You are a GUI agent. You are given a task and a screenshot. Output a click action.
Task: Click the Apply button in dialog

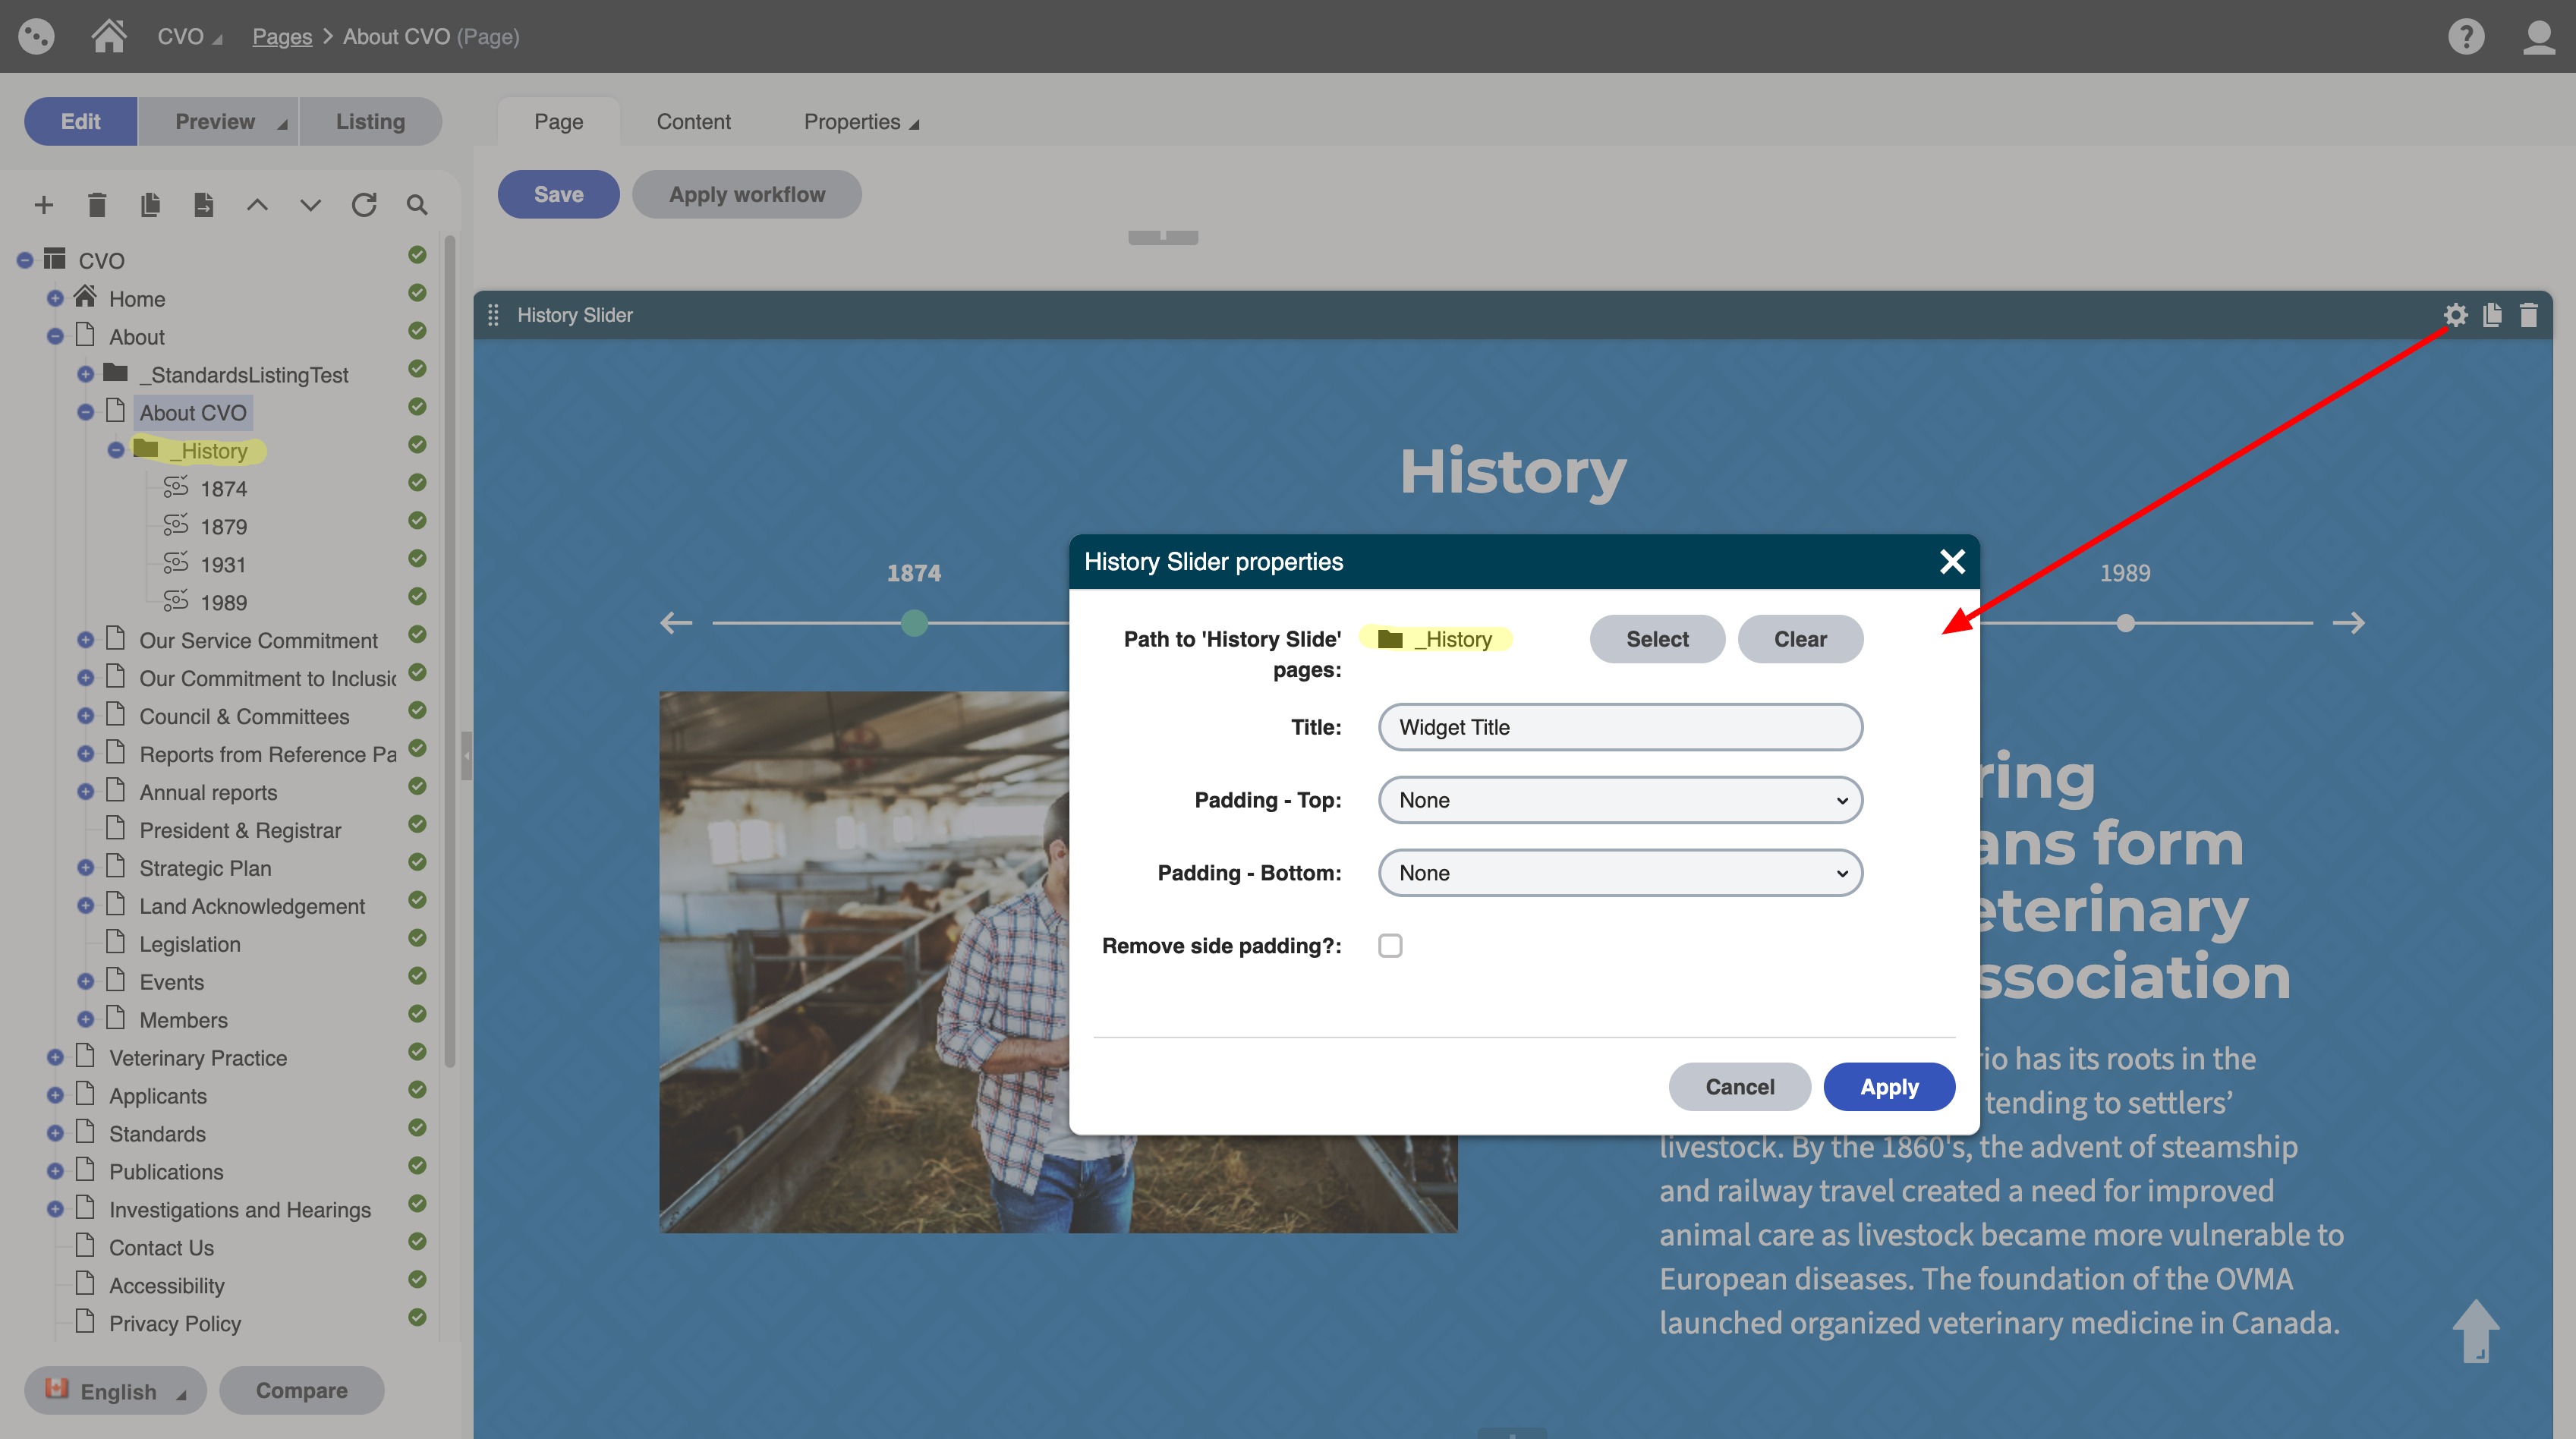tap(1888, 1087)
